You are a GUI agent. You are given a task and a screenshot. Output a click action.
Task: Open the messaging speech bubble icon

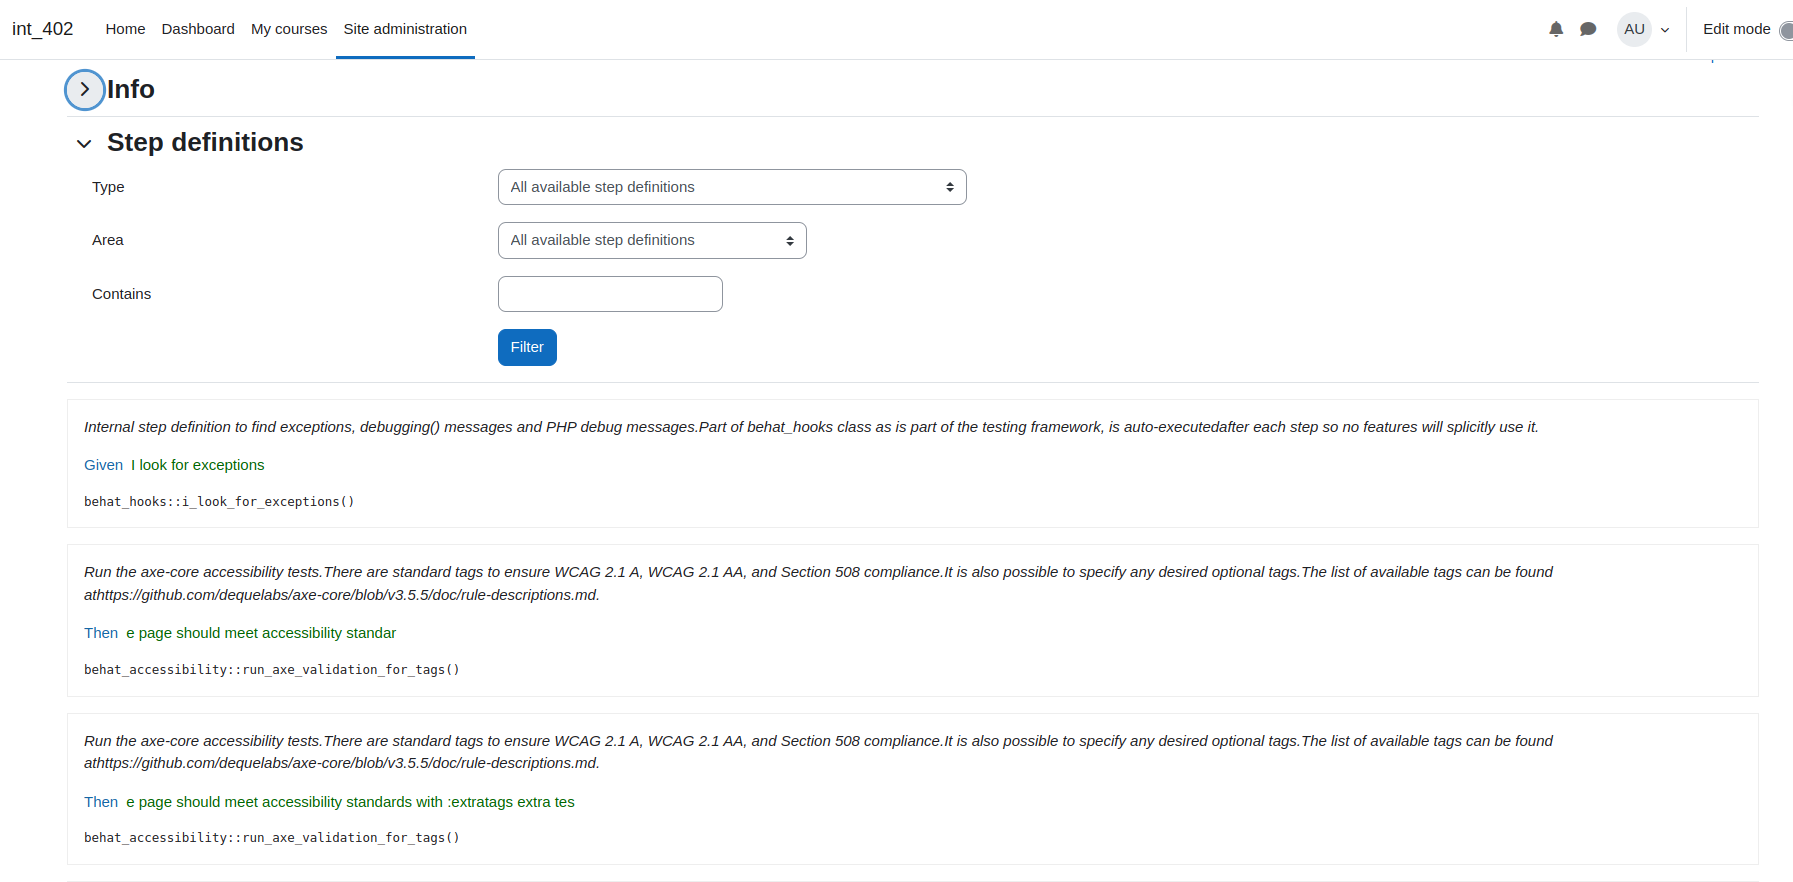[1588, 29]
